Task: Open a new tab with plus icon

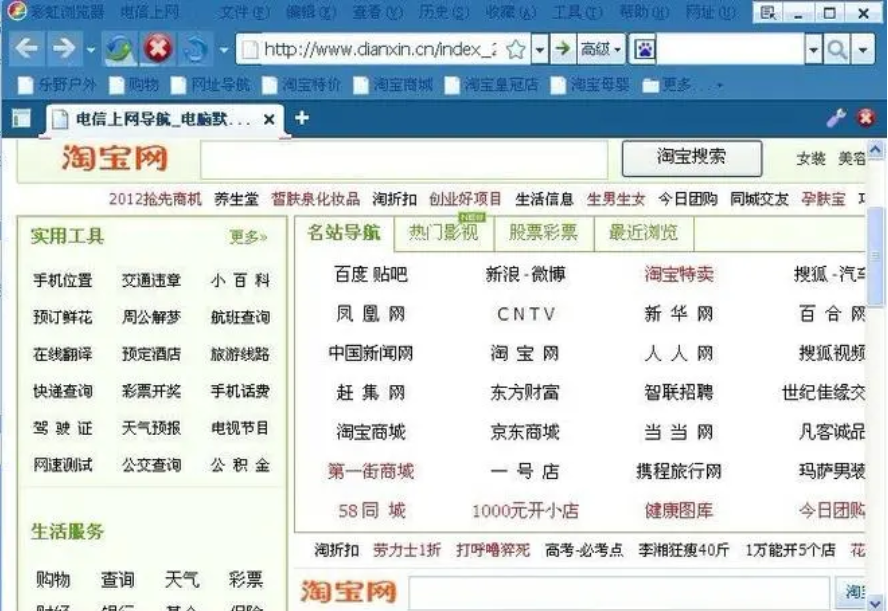Action: 302,118
